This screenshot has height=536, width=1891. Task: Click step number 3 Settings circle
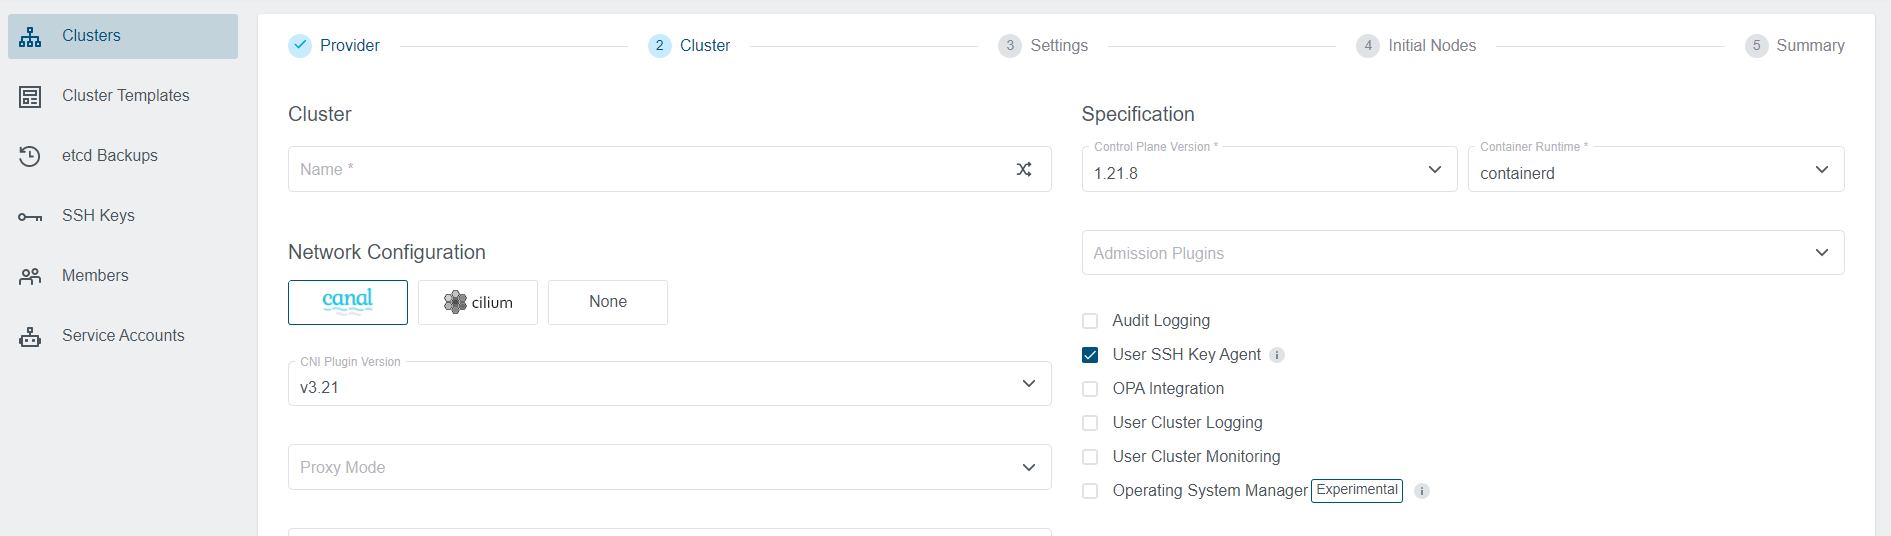(x=1010, y=46)
